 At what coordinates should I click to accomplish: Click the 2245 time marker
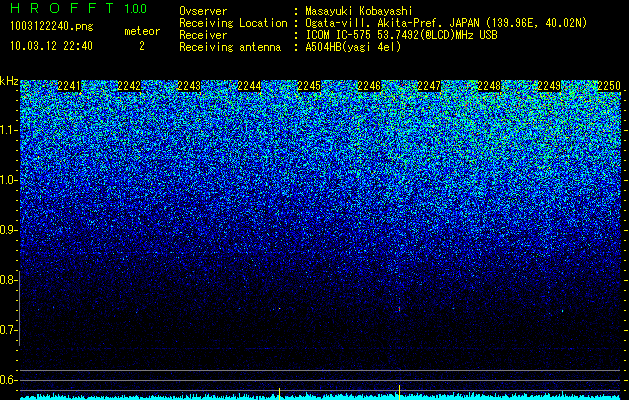309,86
